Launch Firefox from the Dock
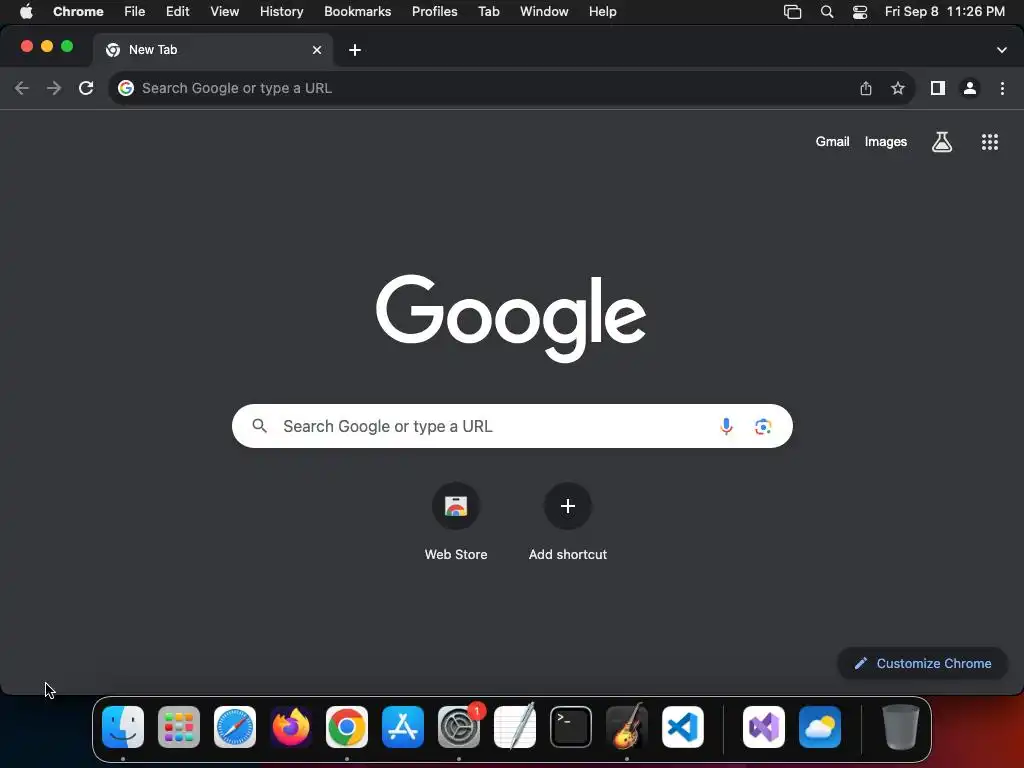The width and height of the screenshot is (1024, 768). [x=291, y=727]
